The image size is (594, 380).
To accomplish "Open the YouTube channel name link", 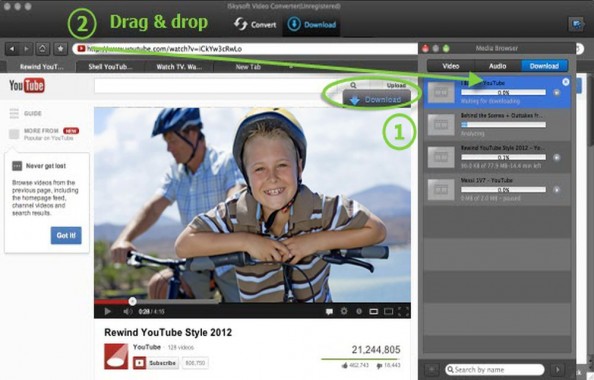I will (147, 347).
